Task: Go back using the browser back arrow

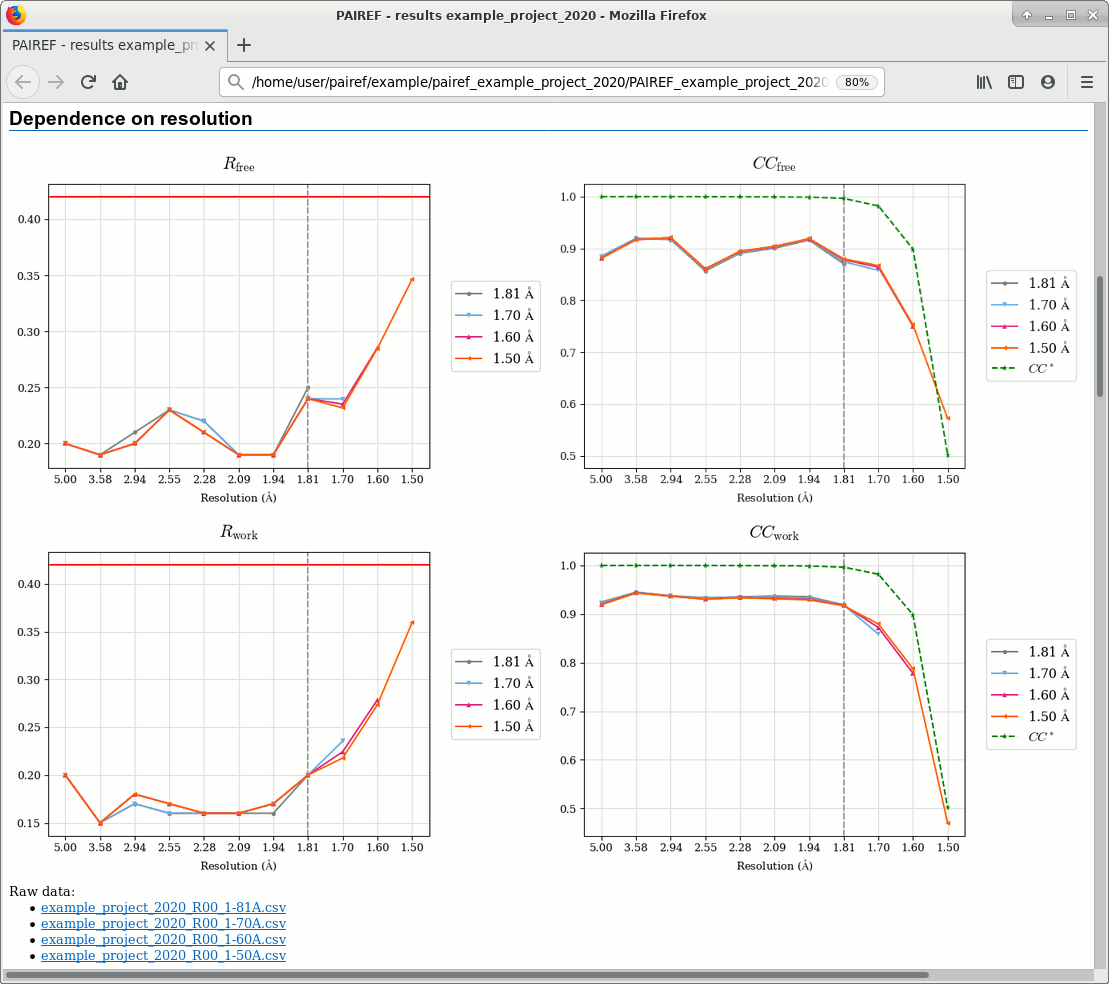Action: pos(23,82)
